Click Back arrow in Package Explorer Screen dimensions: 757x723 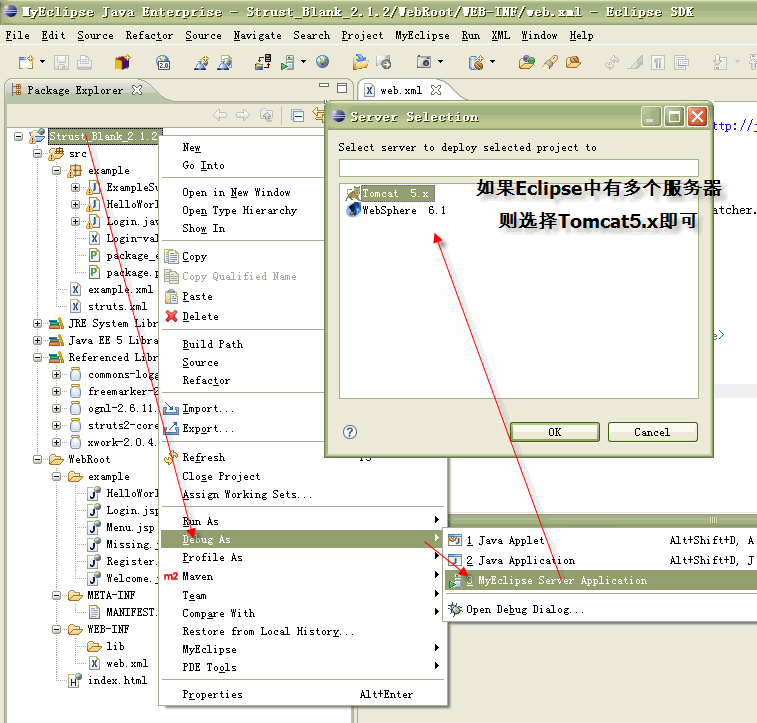point(220,115)
